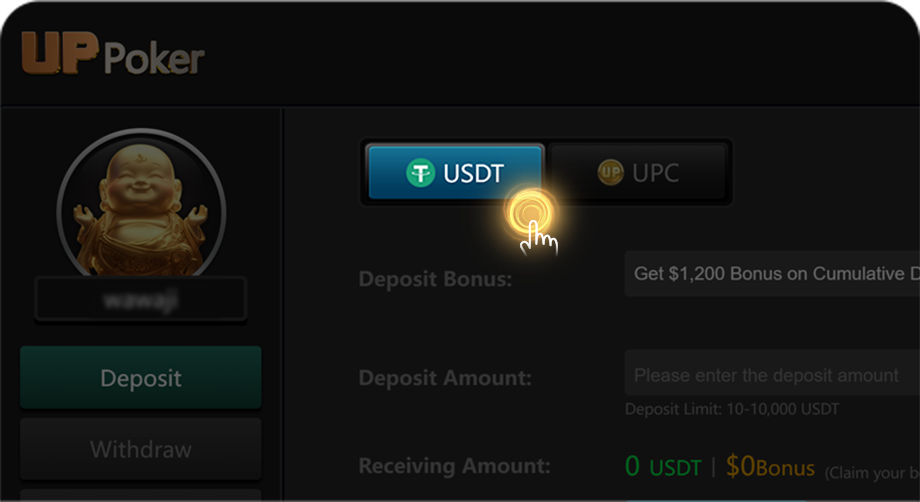Open the Deposit section in the sidebar
This screenshot has width=920, height=502.
141,378
